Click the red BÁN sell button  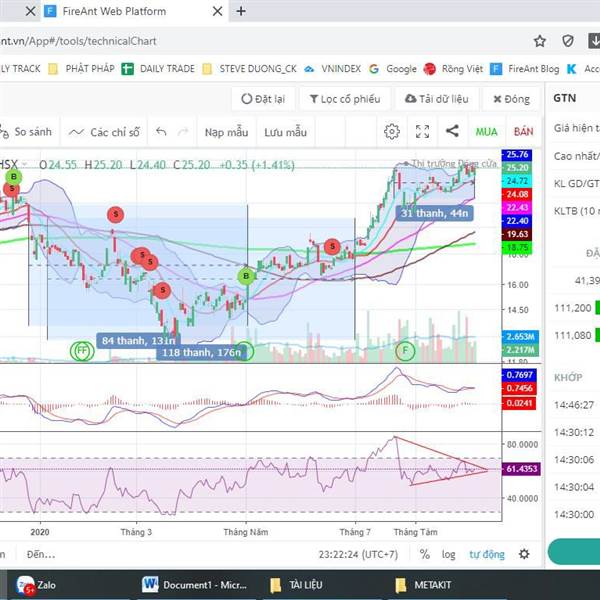pyautogui.click(x=523, y=132)
